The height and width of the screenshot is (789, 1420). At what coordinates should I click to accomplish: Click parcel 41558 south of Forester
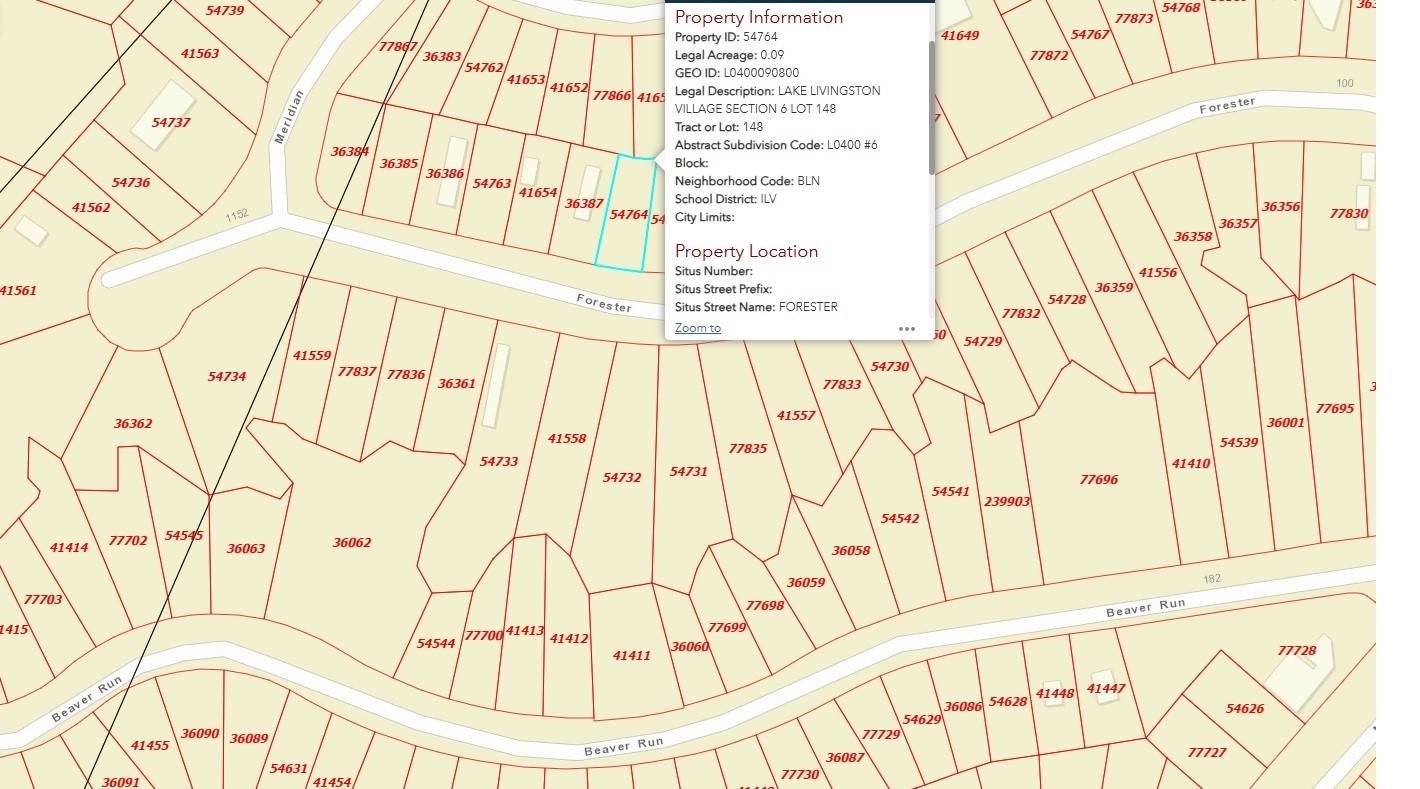567,438
